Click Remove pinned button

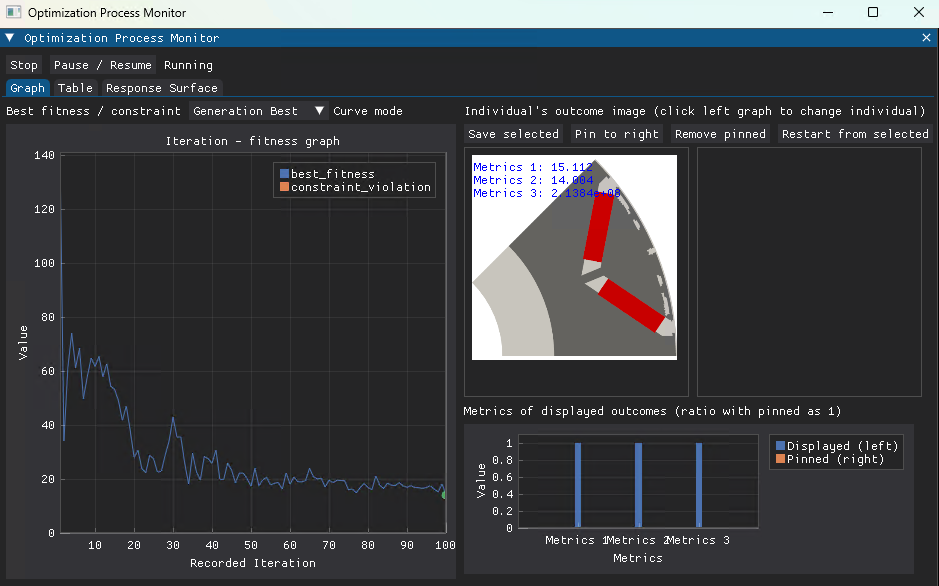[720, 134]
